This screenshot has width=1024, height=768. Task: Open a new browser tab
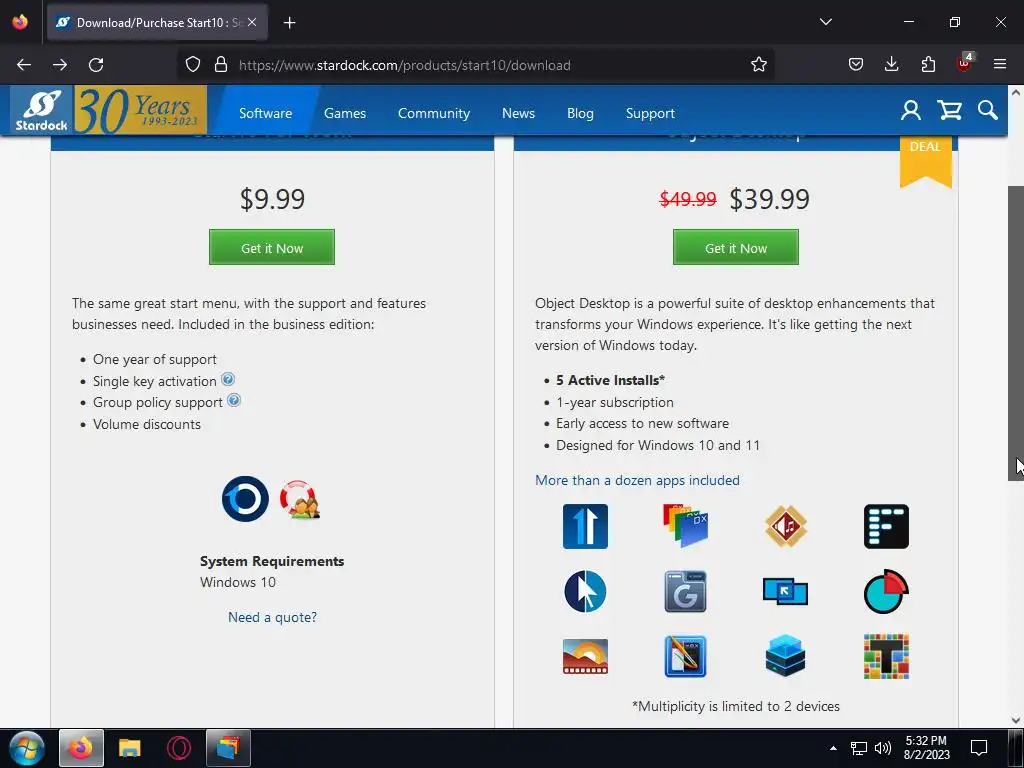tap(289, 22)
